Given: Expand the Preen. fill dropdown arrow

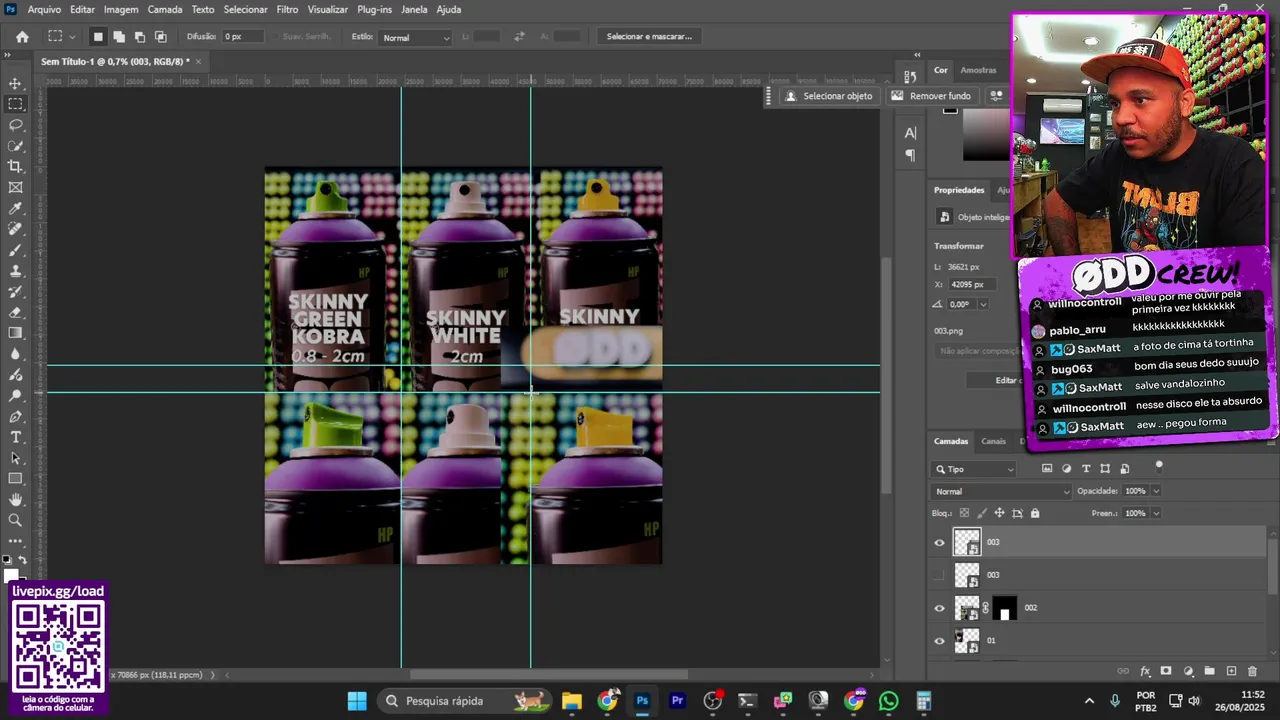Looking at the screenshot, I should point(1156,513).
